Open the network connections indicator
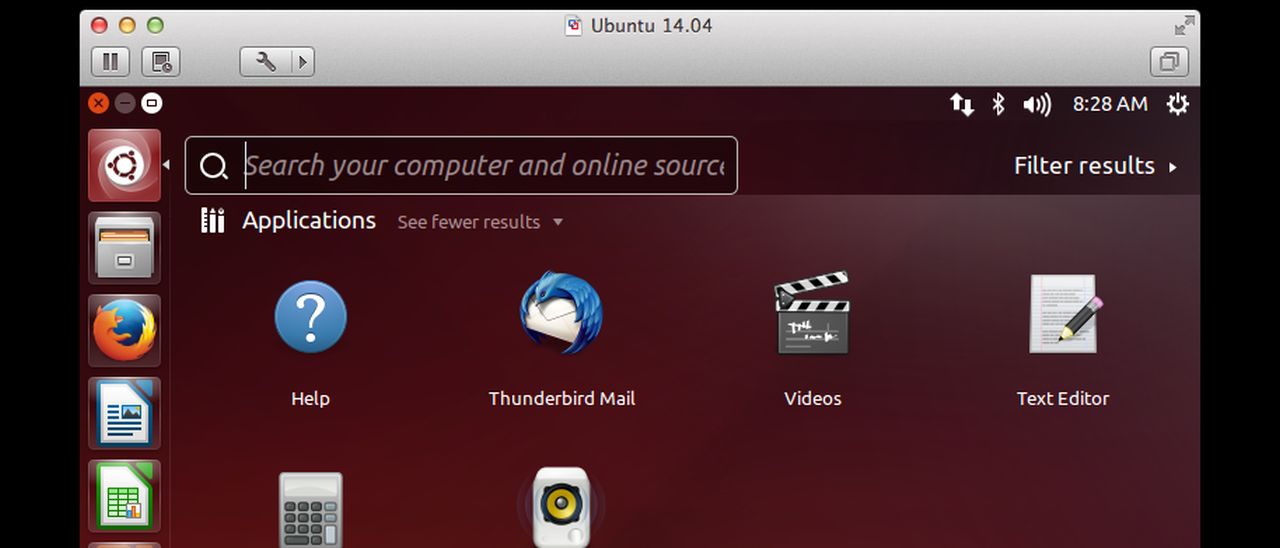This screenshot has width=1280, height=548. pyautogui.click(x=962, y=104)
